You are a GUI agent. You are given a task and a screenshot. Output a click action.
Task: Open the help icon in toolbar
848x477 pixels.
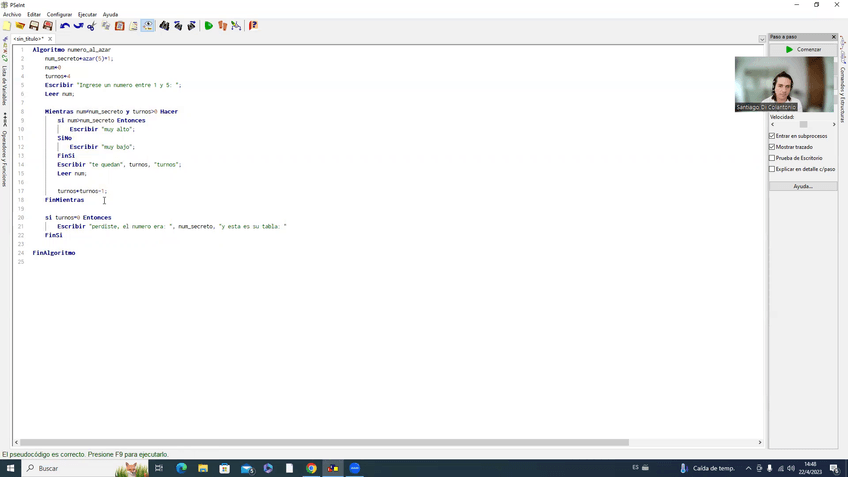point(253,26)
